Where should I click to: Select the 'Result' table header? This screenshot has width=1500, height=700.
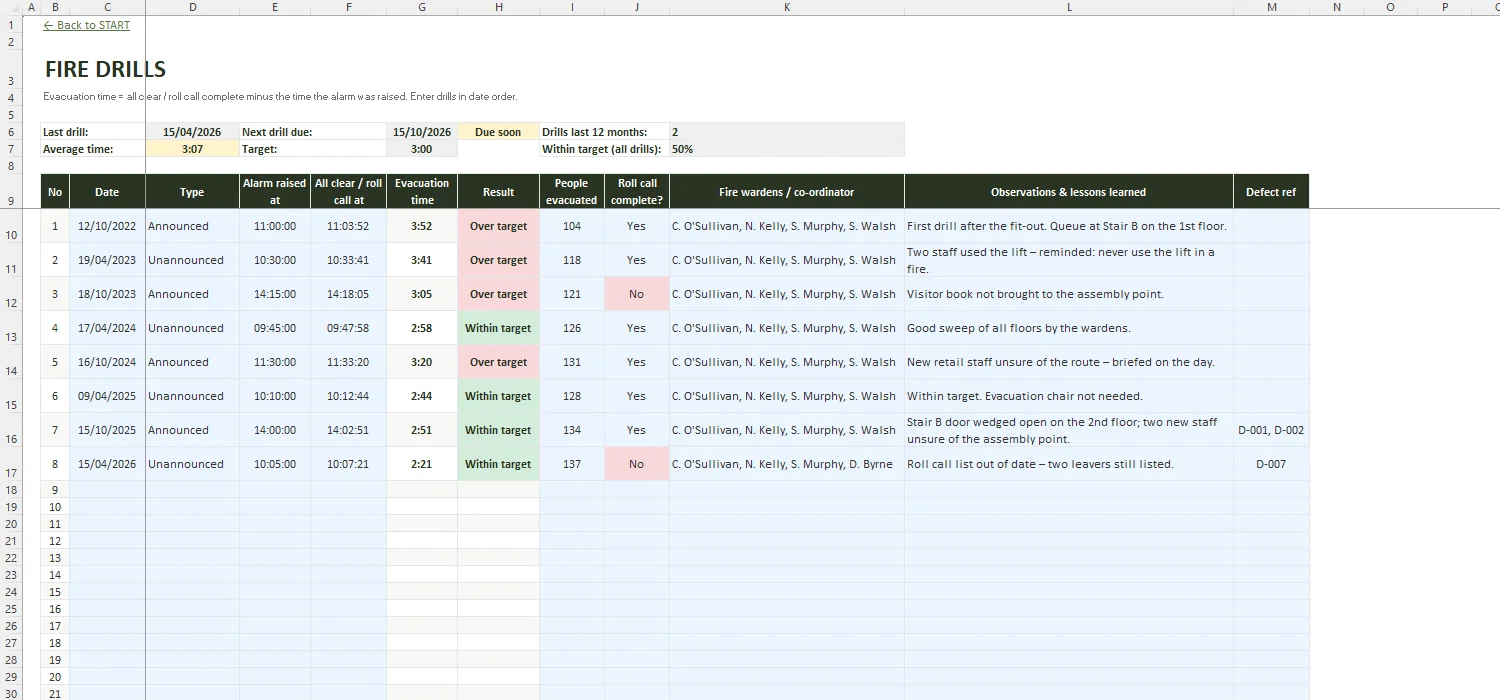click(498, 192)
